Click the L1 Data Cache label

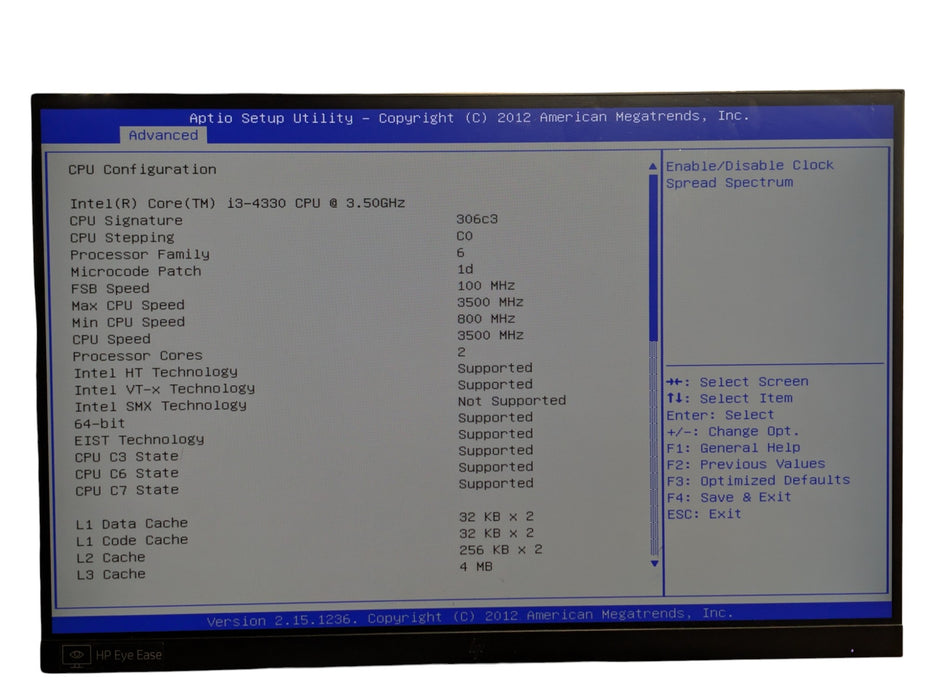tap(132, 524)
